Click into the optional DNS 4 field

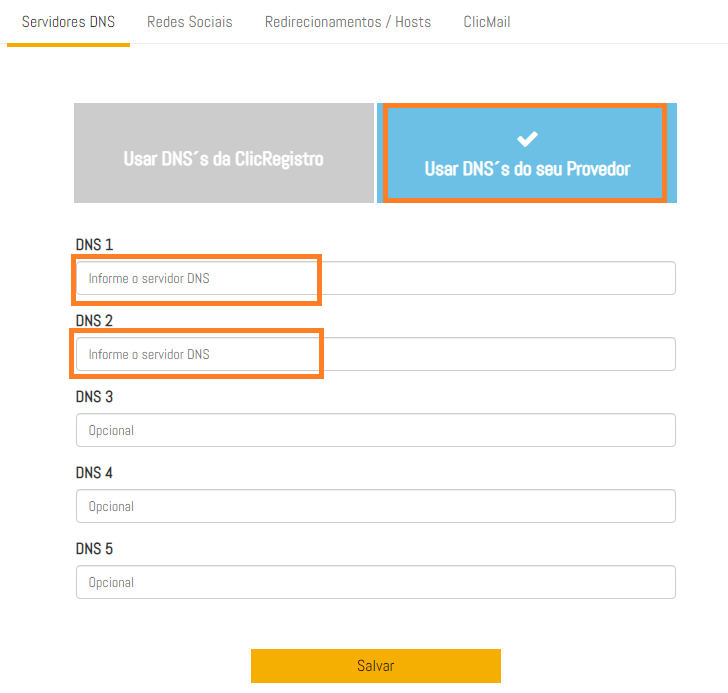[375, 506]
